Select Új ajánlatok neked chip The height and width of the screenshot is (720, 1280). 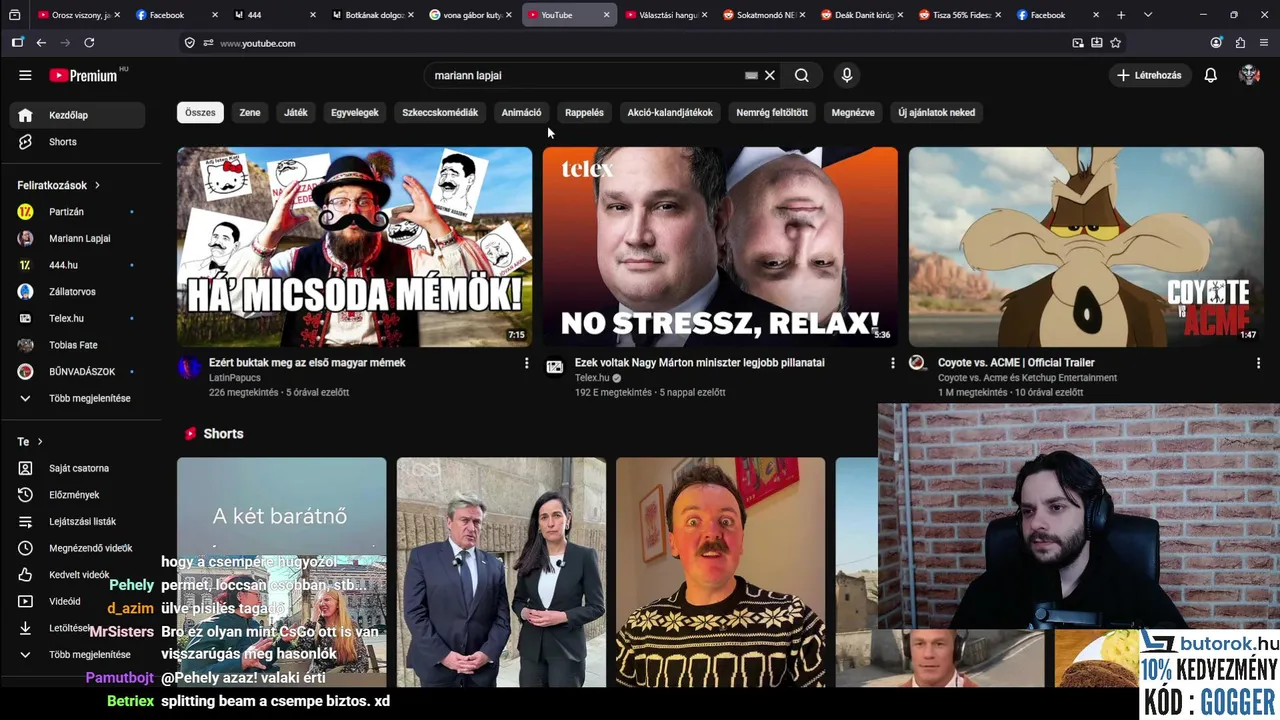[936, 112]
